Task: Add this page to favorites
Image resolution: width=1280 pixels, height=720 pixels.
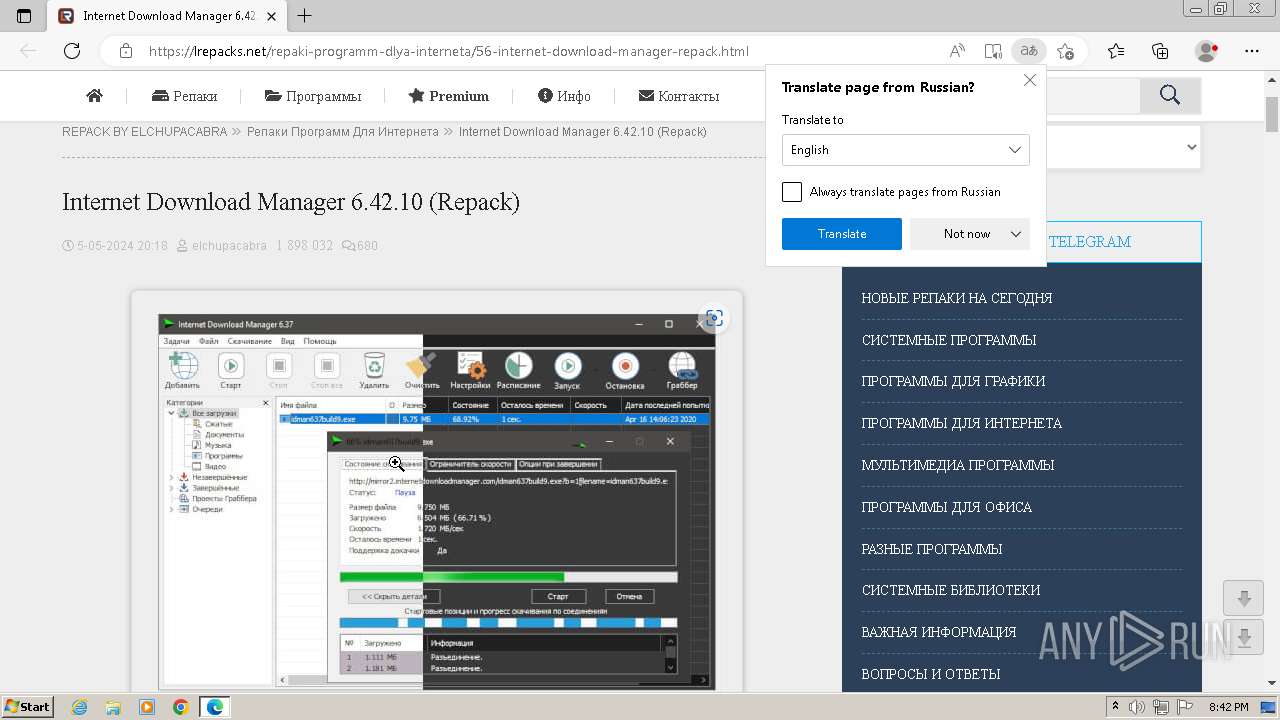Action: pyautogui.click(x=1065, y=51)
